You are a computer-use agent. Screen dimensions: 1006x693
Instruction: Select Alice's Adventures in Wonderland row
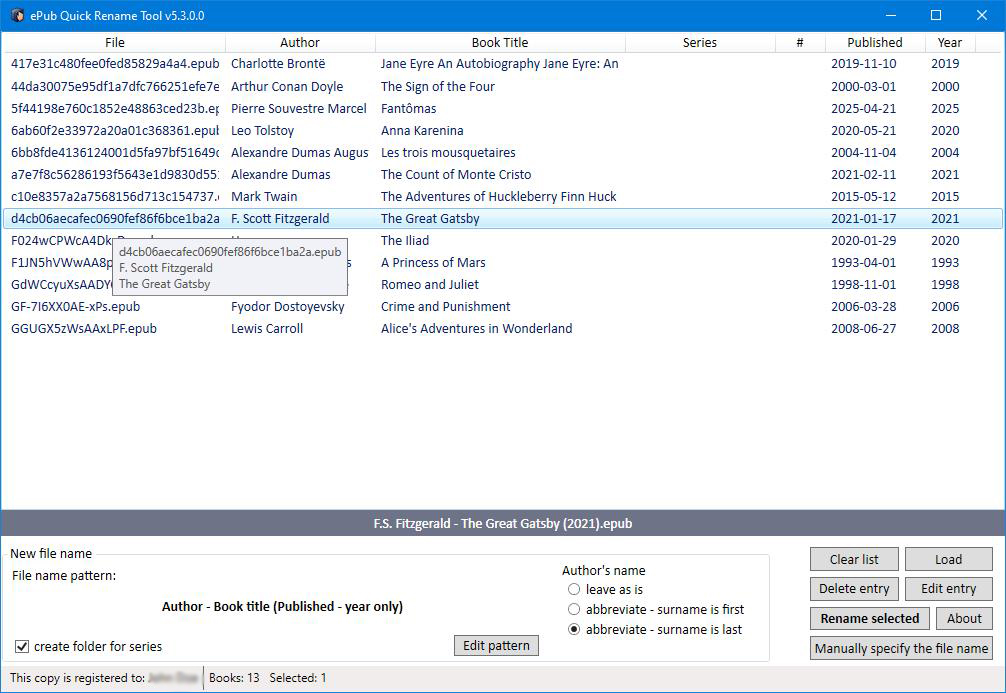[x=476, y=329]
